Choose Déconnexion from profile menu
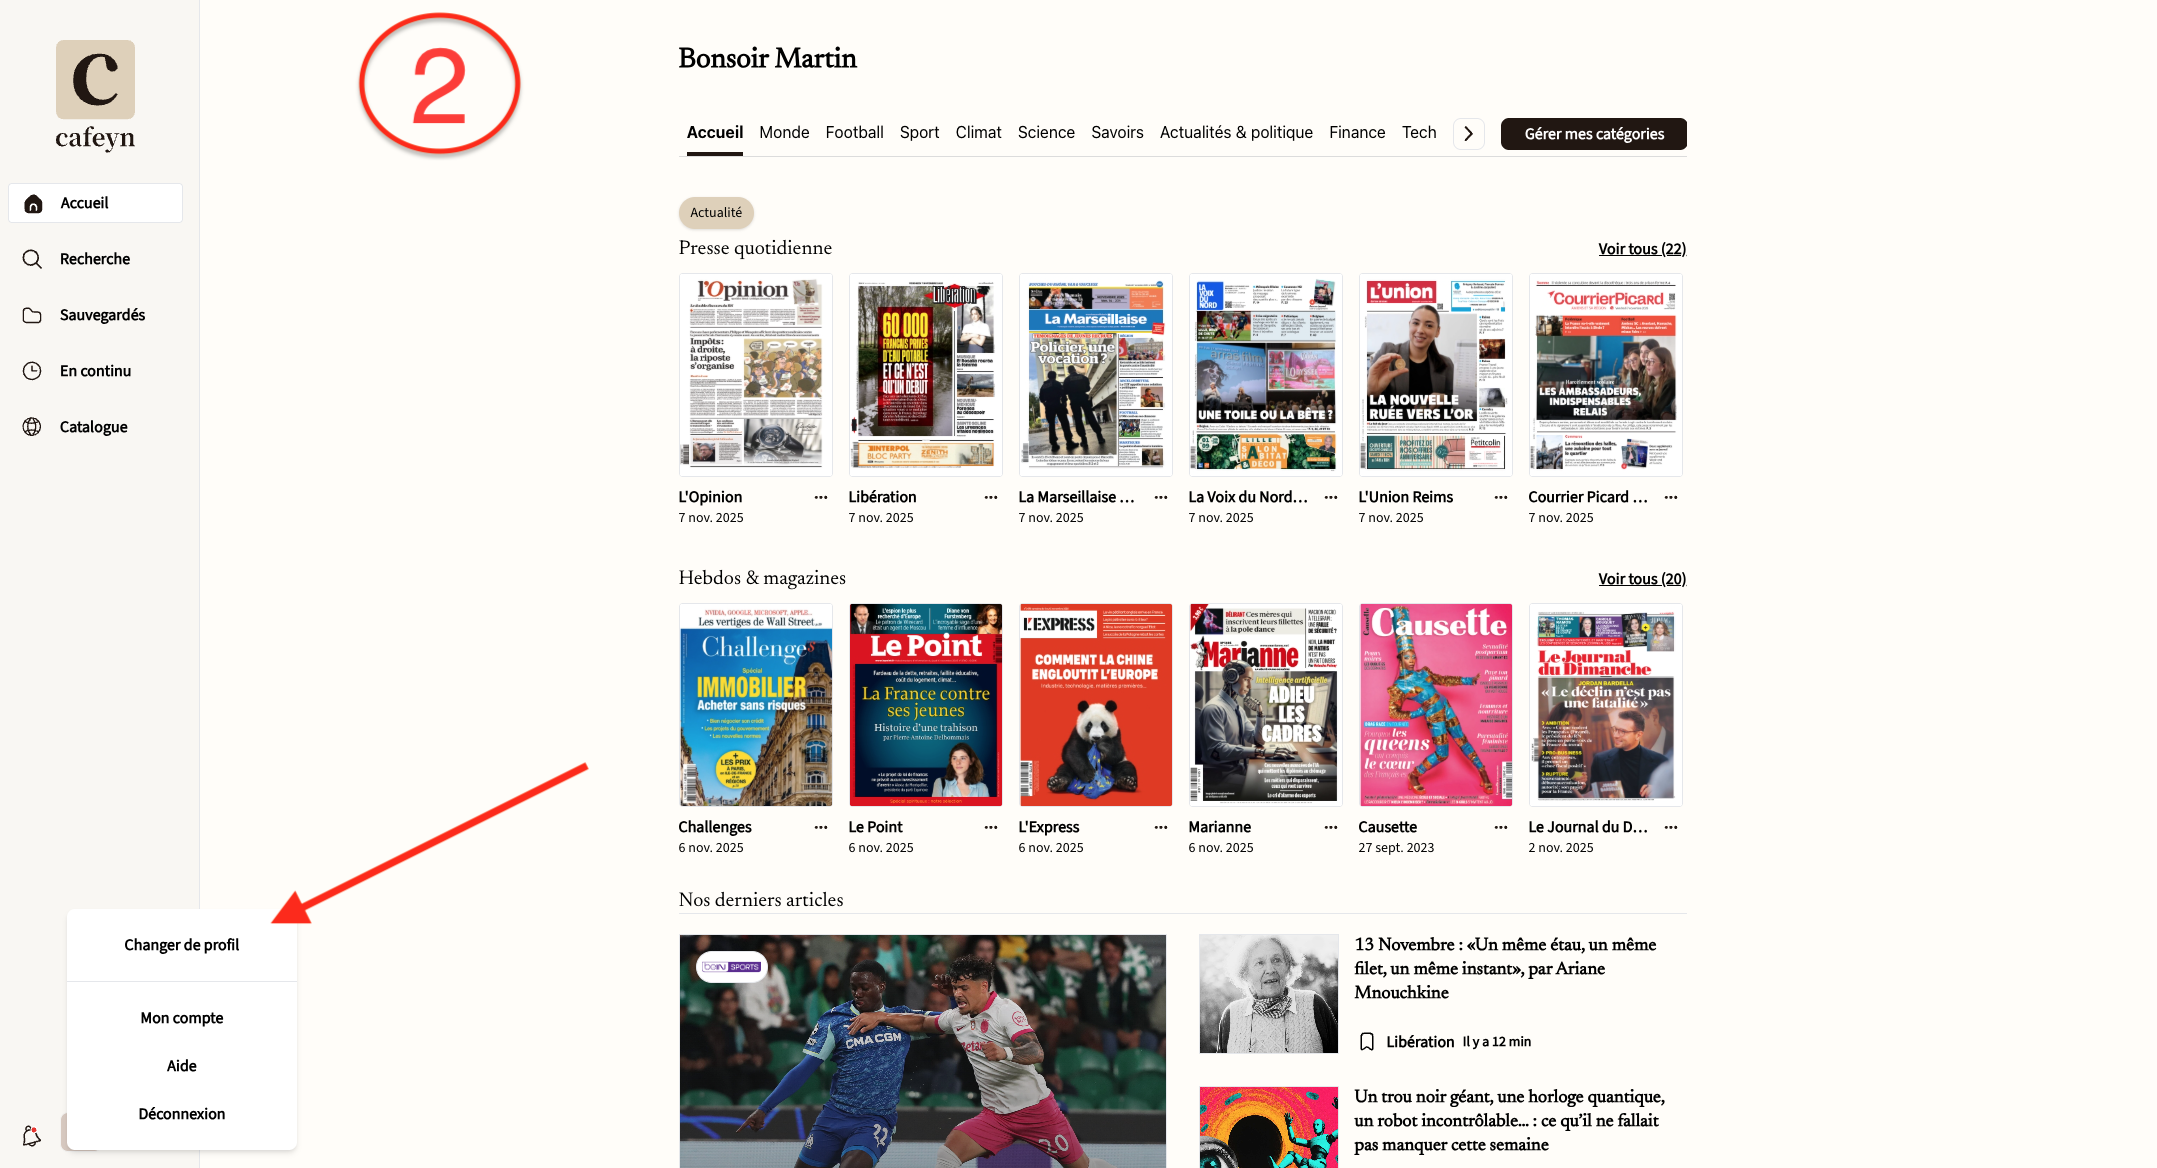This screenshot has width=2157, height=1168. (182, 1114)
